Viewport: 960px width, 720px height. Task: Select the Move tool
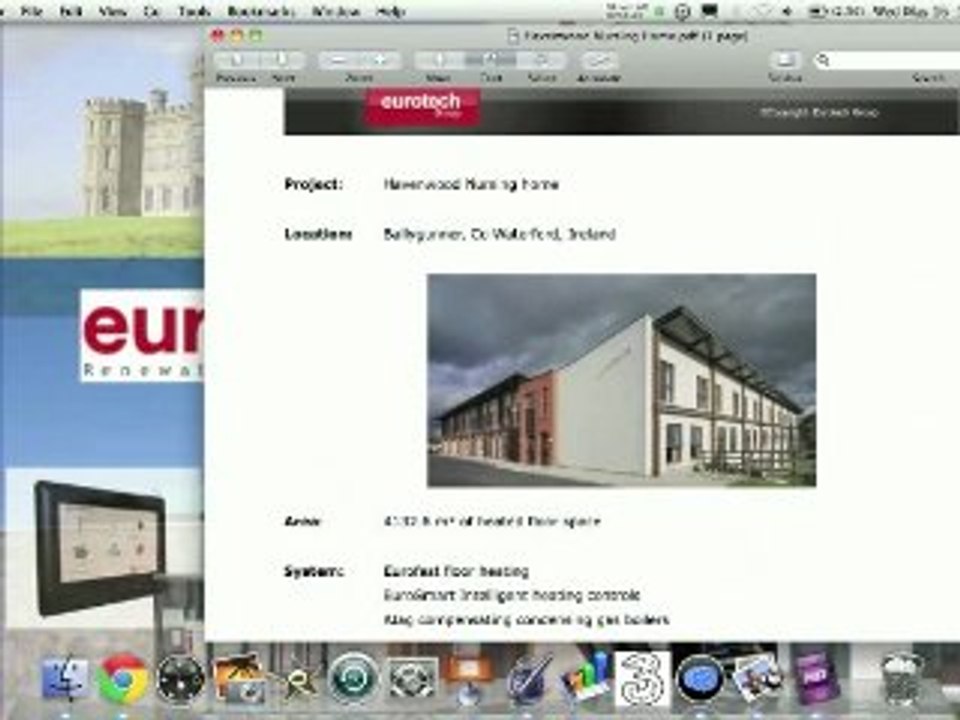(x=439, y=59)
